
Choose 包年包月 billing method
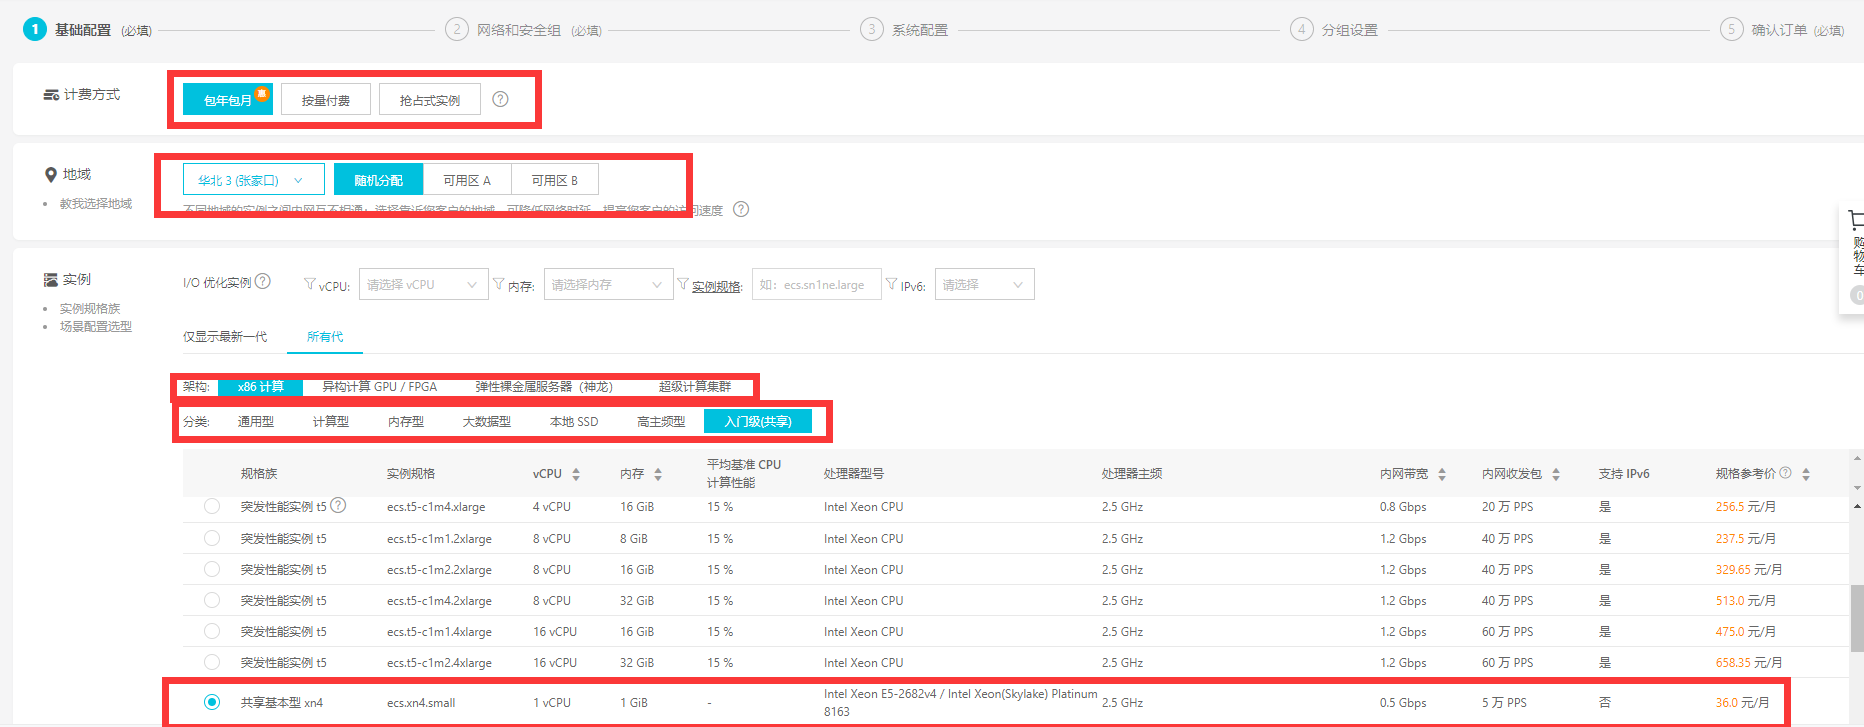228,100
